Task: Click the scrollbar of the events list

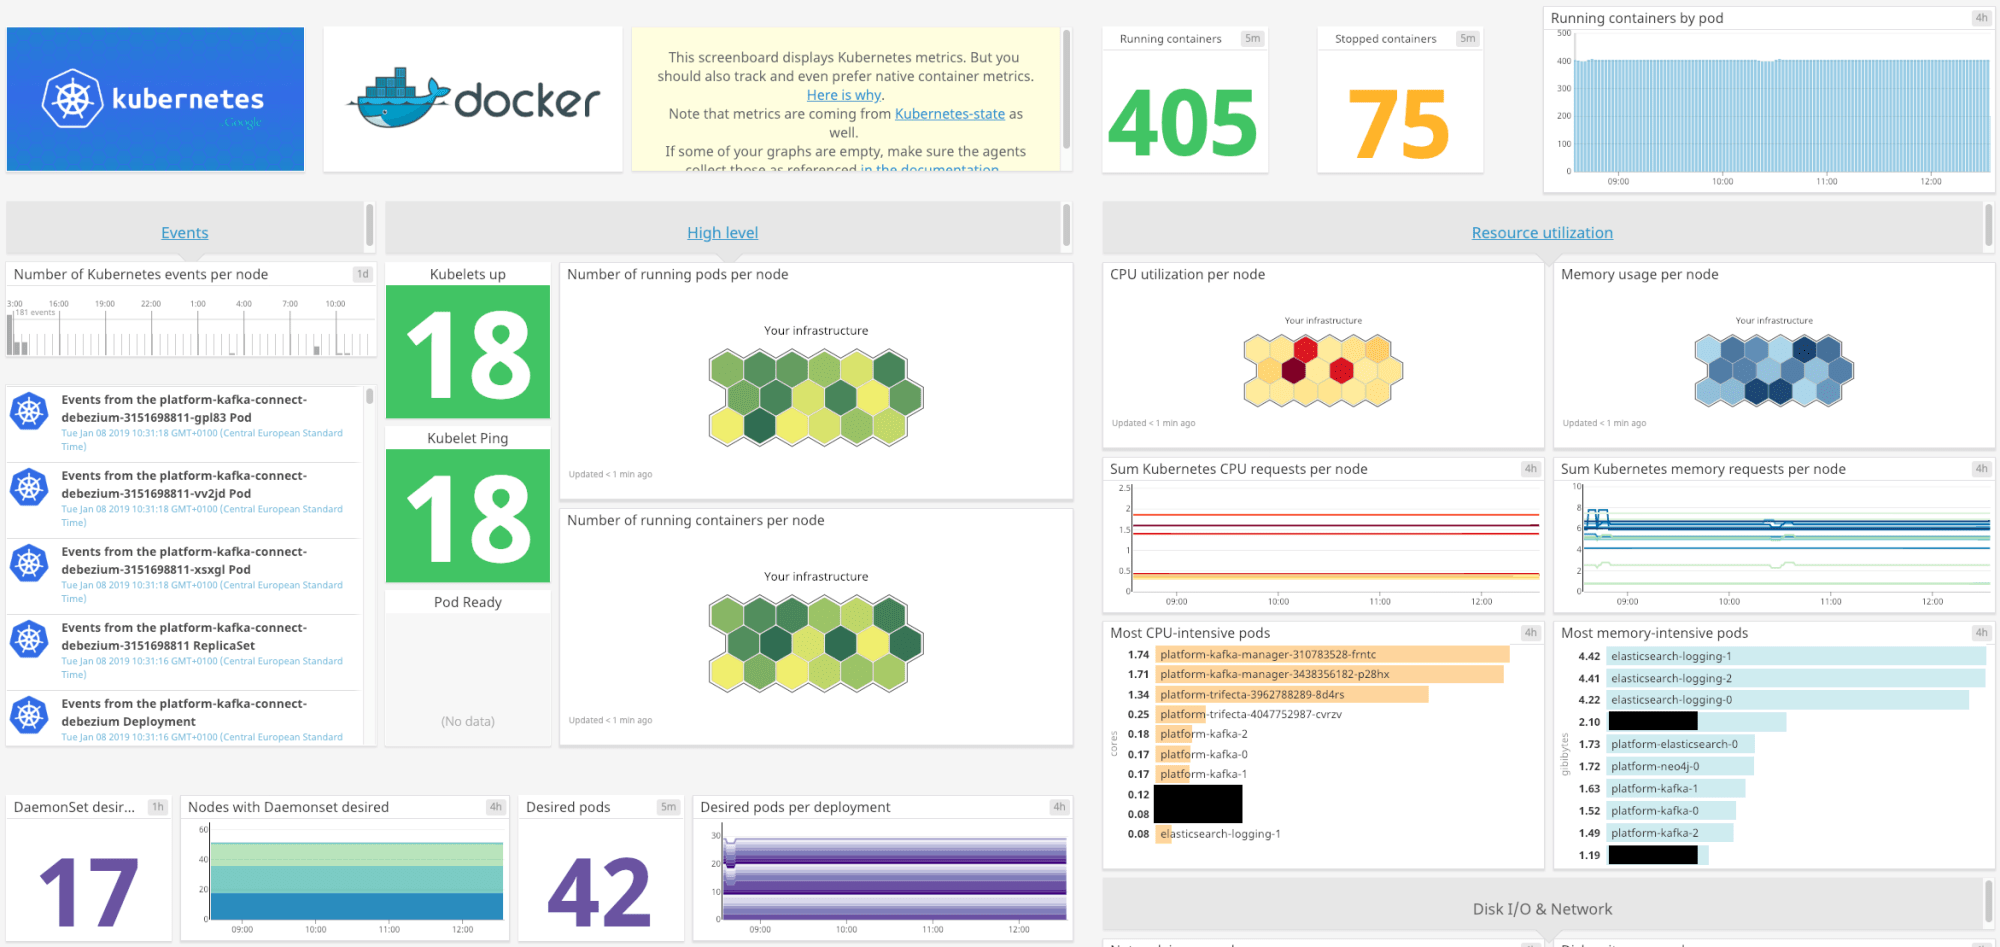Action: click(370, 397)
